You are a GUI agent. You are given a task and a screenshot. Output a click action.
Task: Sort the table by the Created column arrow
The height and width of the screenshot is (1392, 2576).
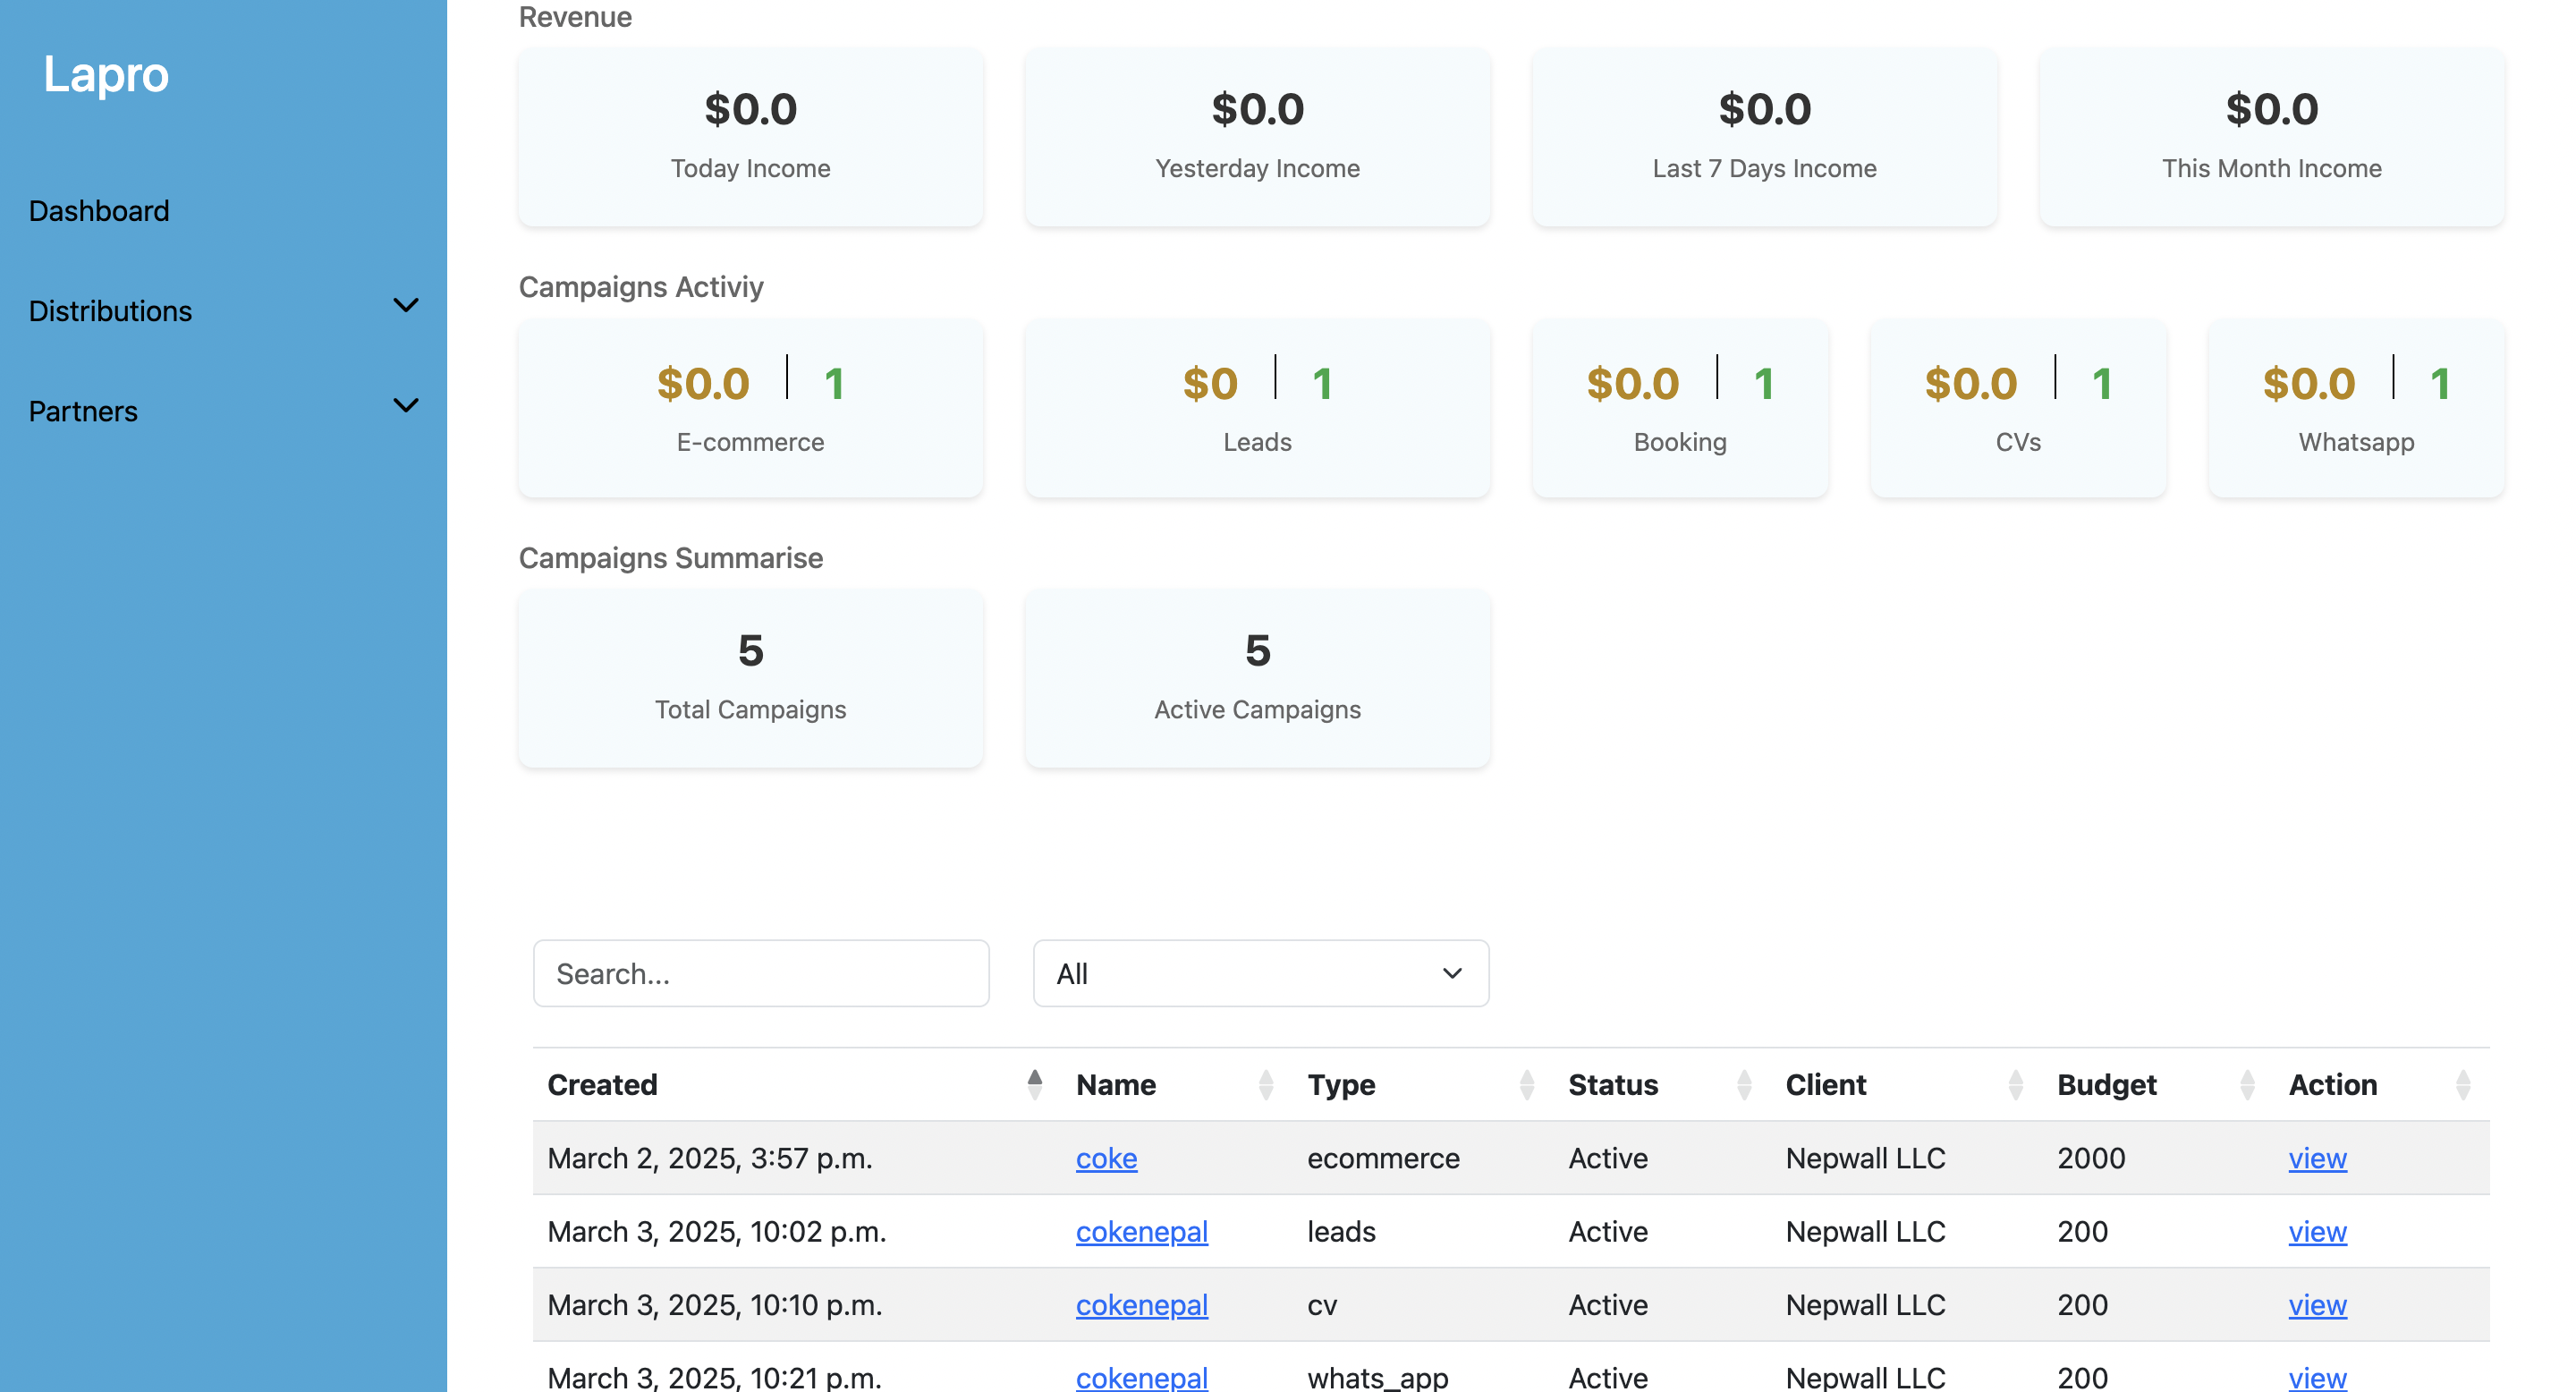(x=1036, y=1085)
